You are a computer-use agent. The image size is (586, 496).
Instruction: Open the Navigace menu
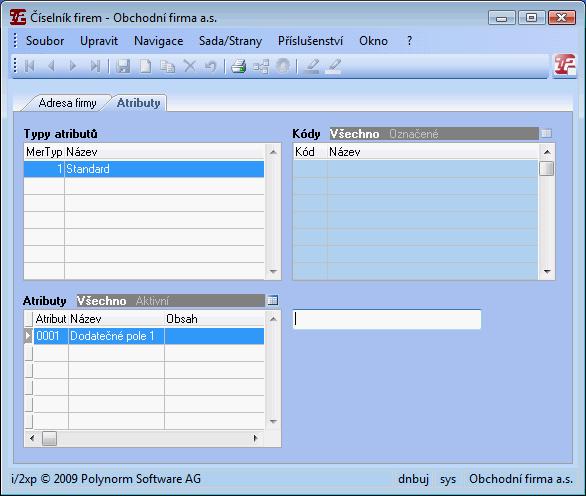tap(158, 41)
